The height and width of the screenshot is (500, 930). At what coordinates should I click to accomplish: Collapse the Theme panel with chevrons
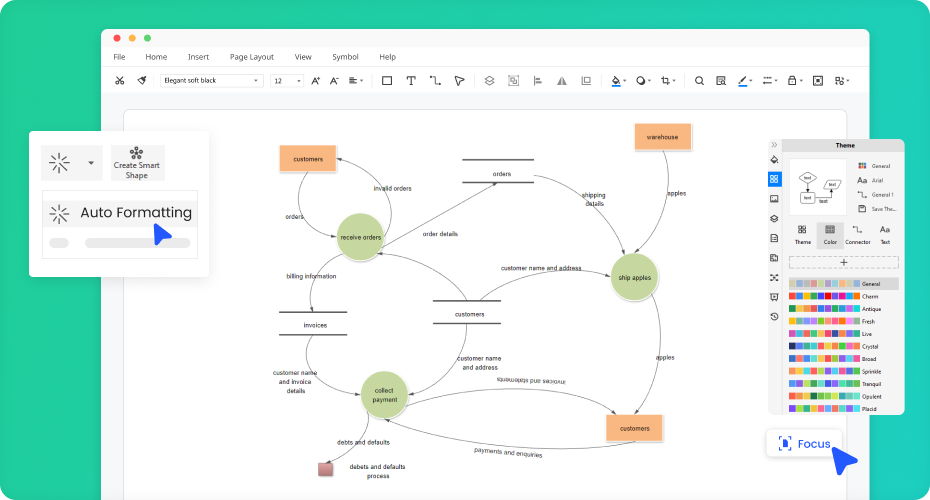(x=774, y=145)
